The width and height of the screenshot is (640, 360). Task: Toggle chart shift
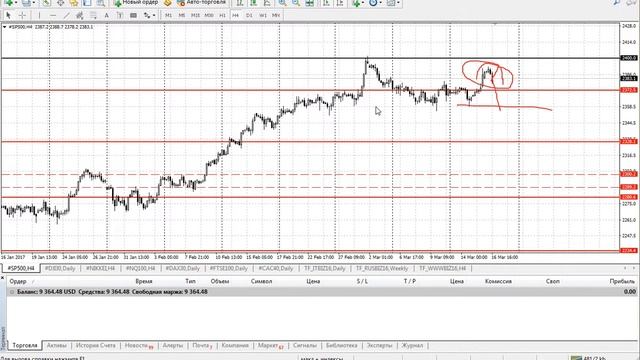pos(340,2)
